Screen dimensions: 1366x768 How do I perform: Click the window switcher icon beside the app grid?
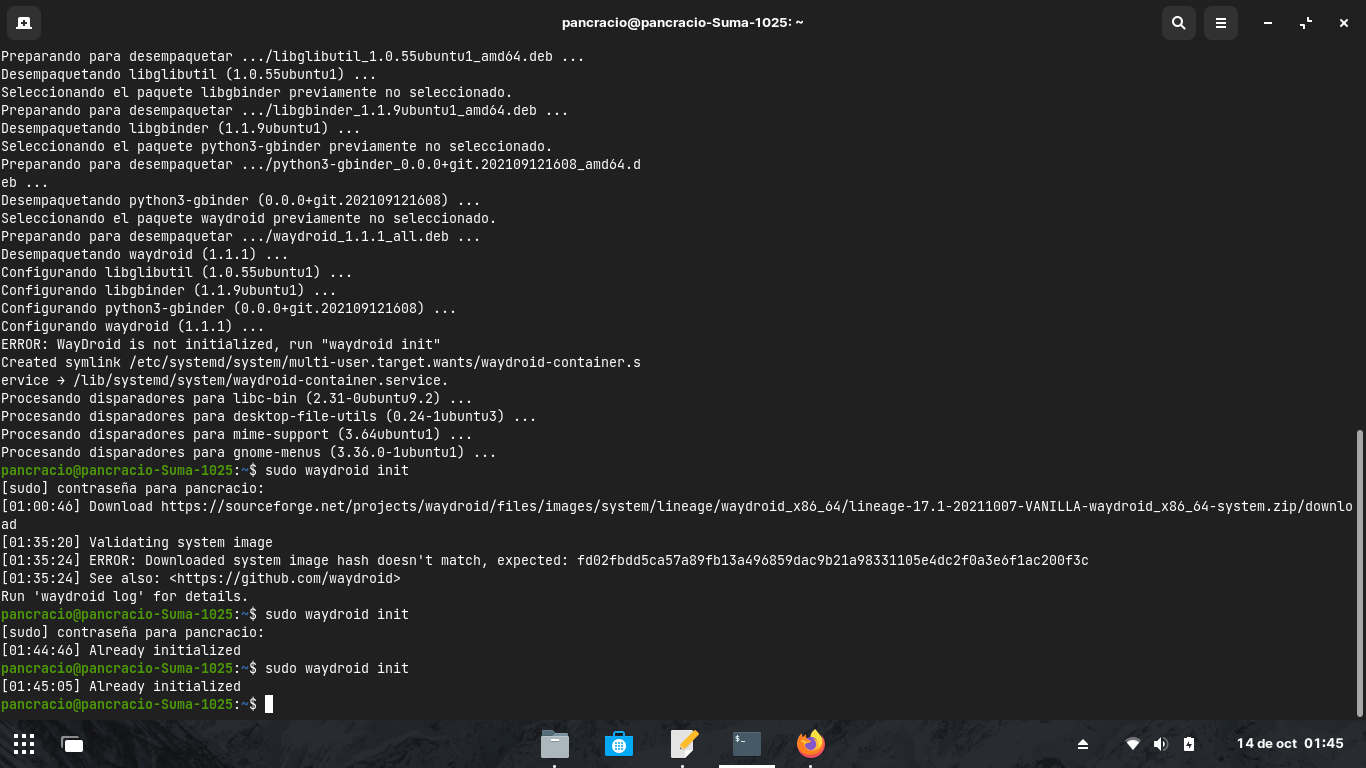coord(71,744)
